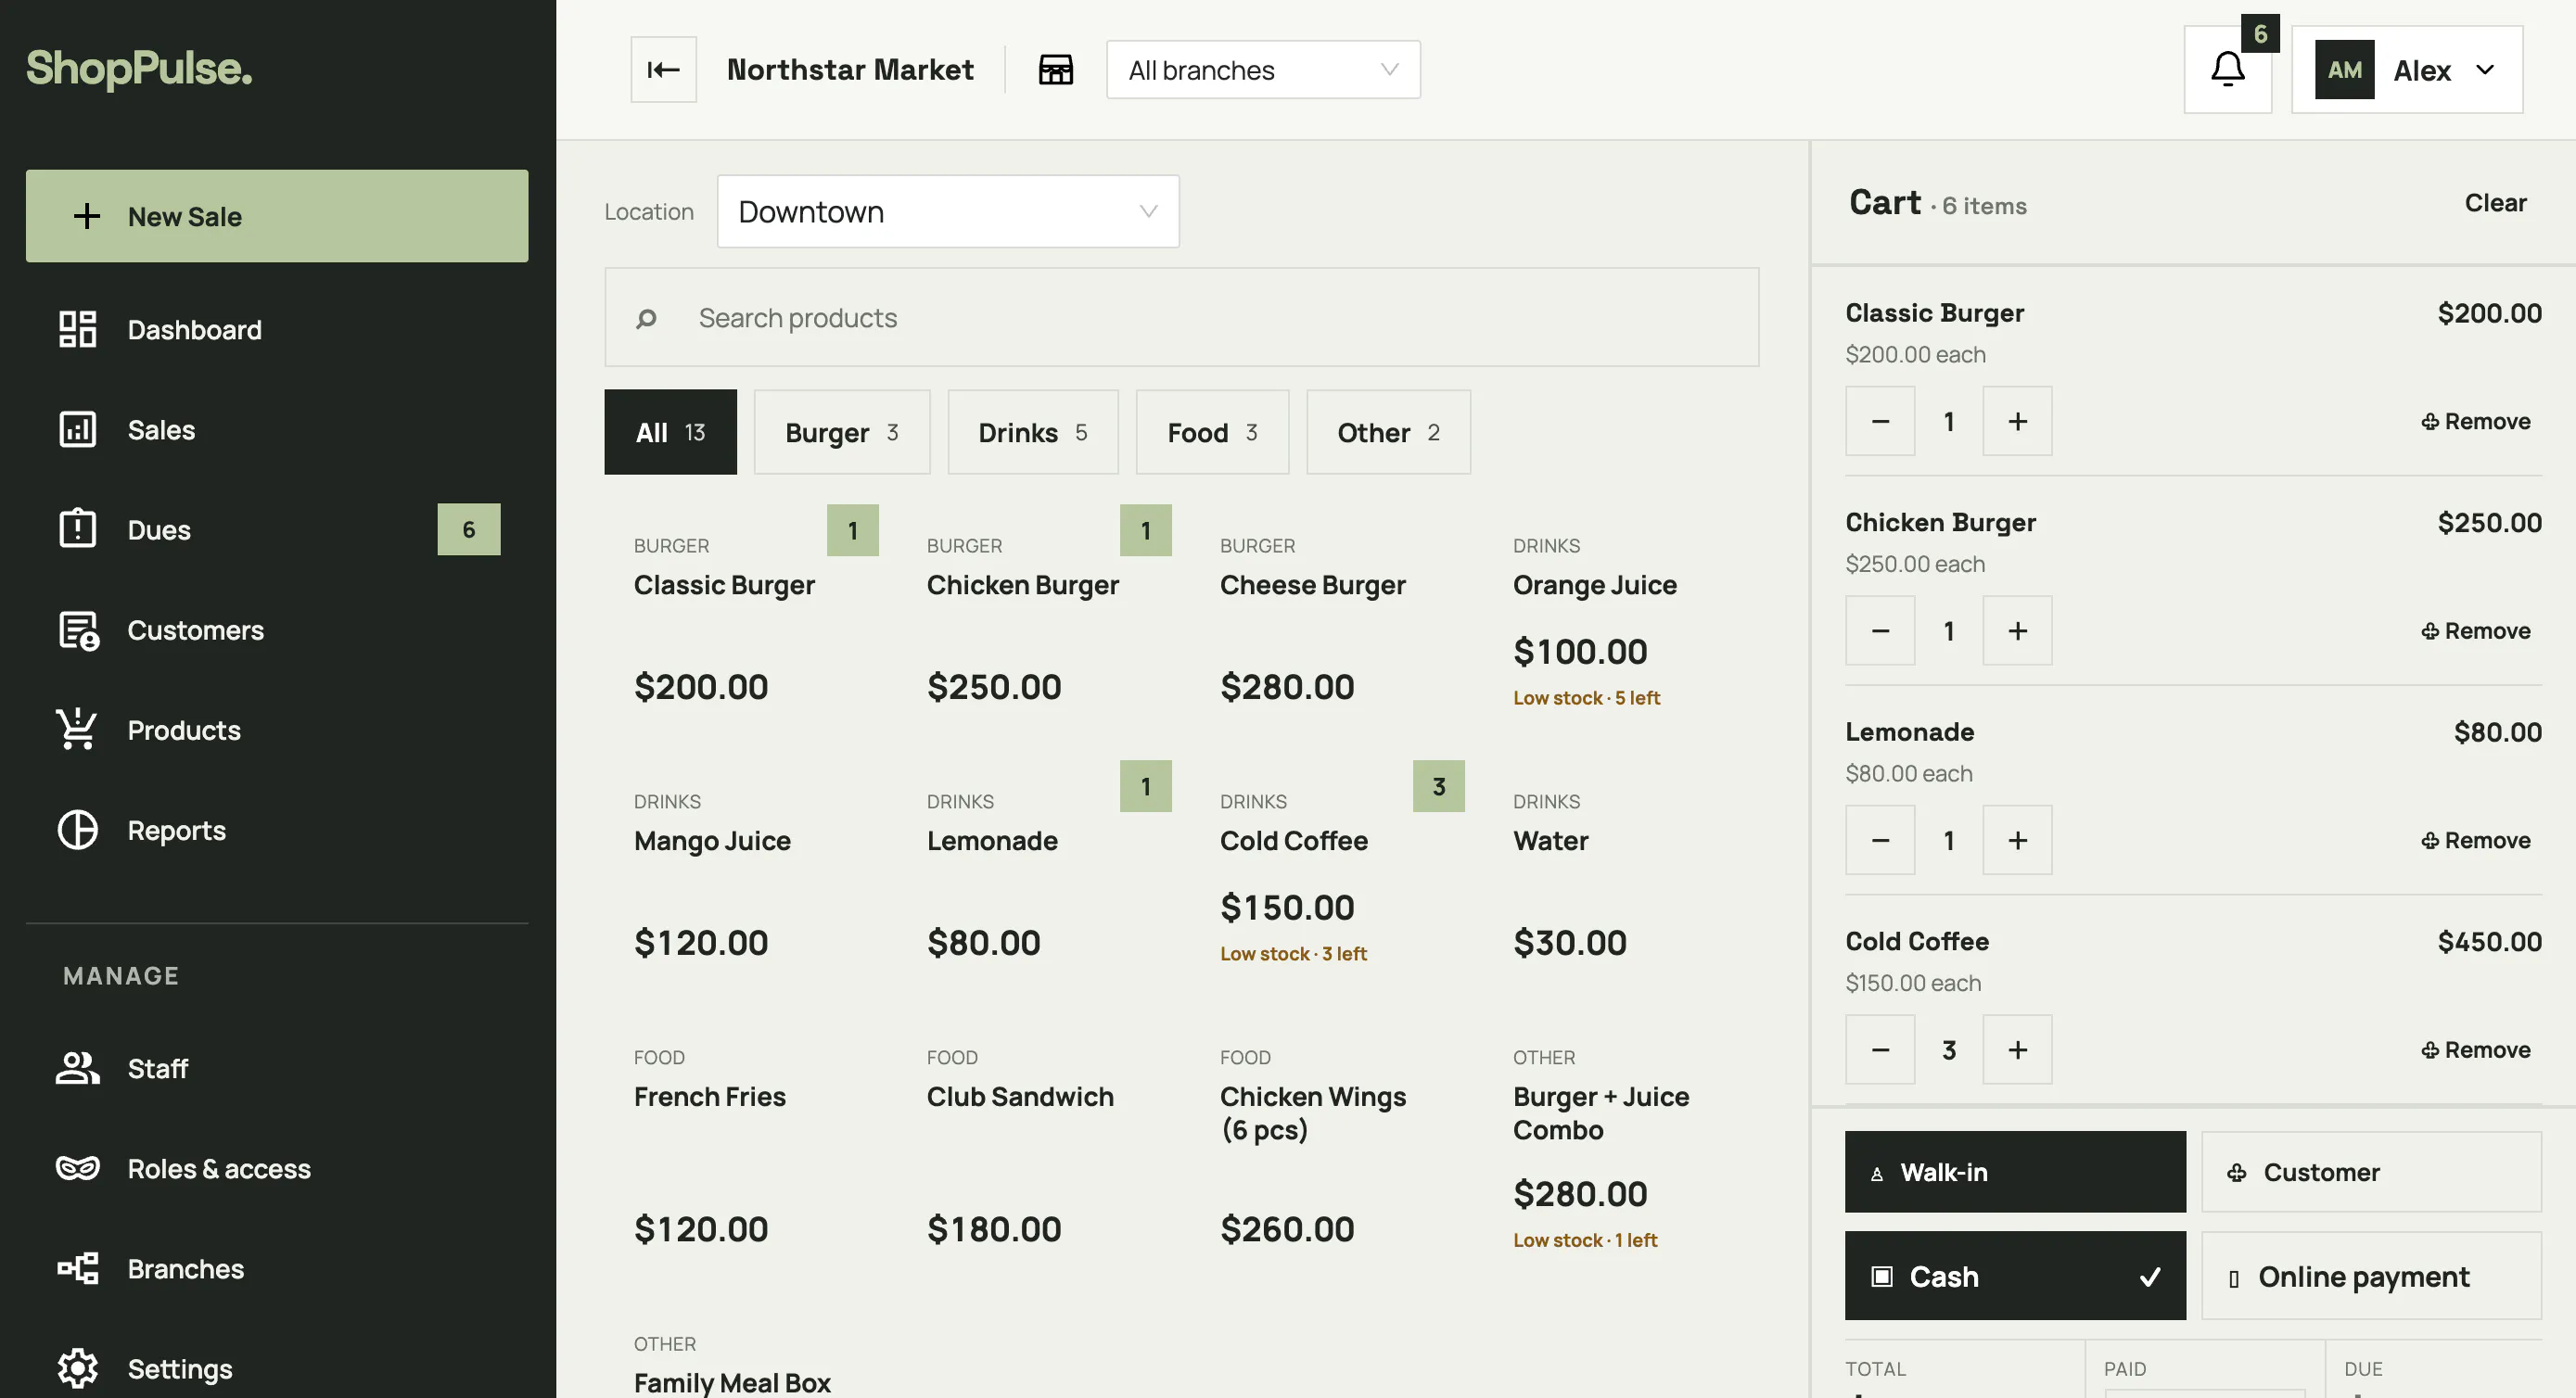
Task: Clear the cart
Action: 2494,203
